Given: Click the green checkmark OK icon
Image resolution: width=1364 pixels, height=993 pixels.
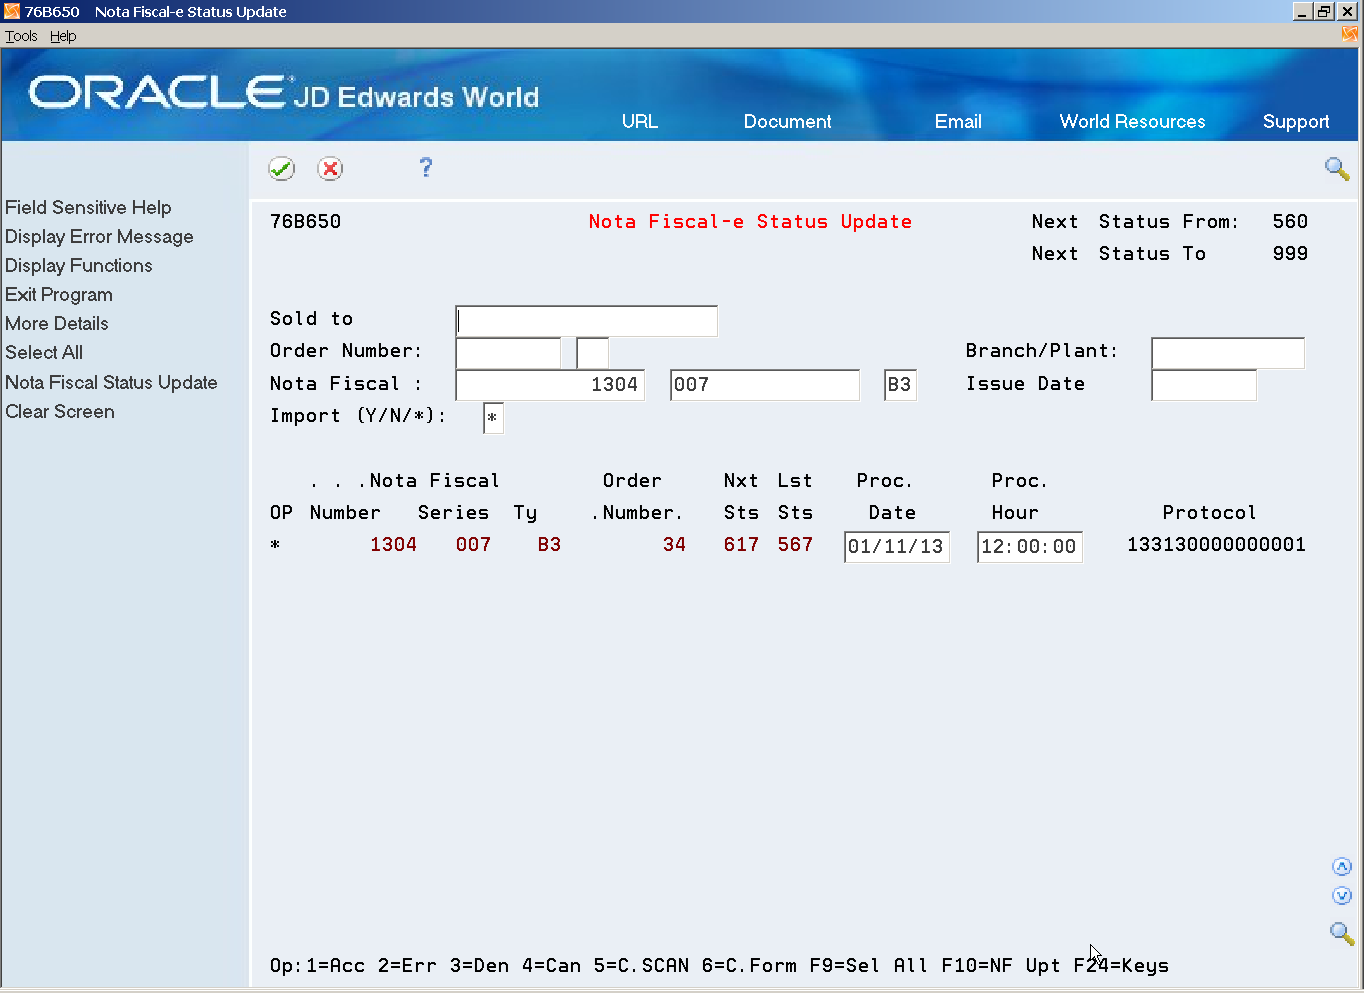Looking at the screenshot, I should [x=282, y=169].
